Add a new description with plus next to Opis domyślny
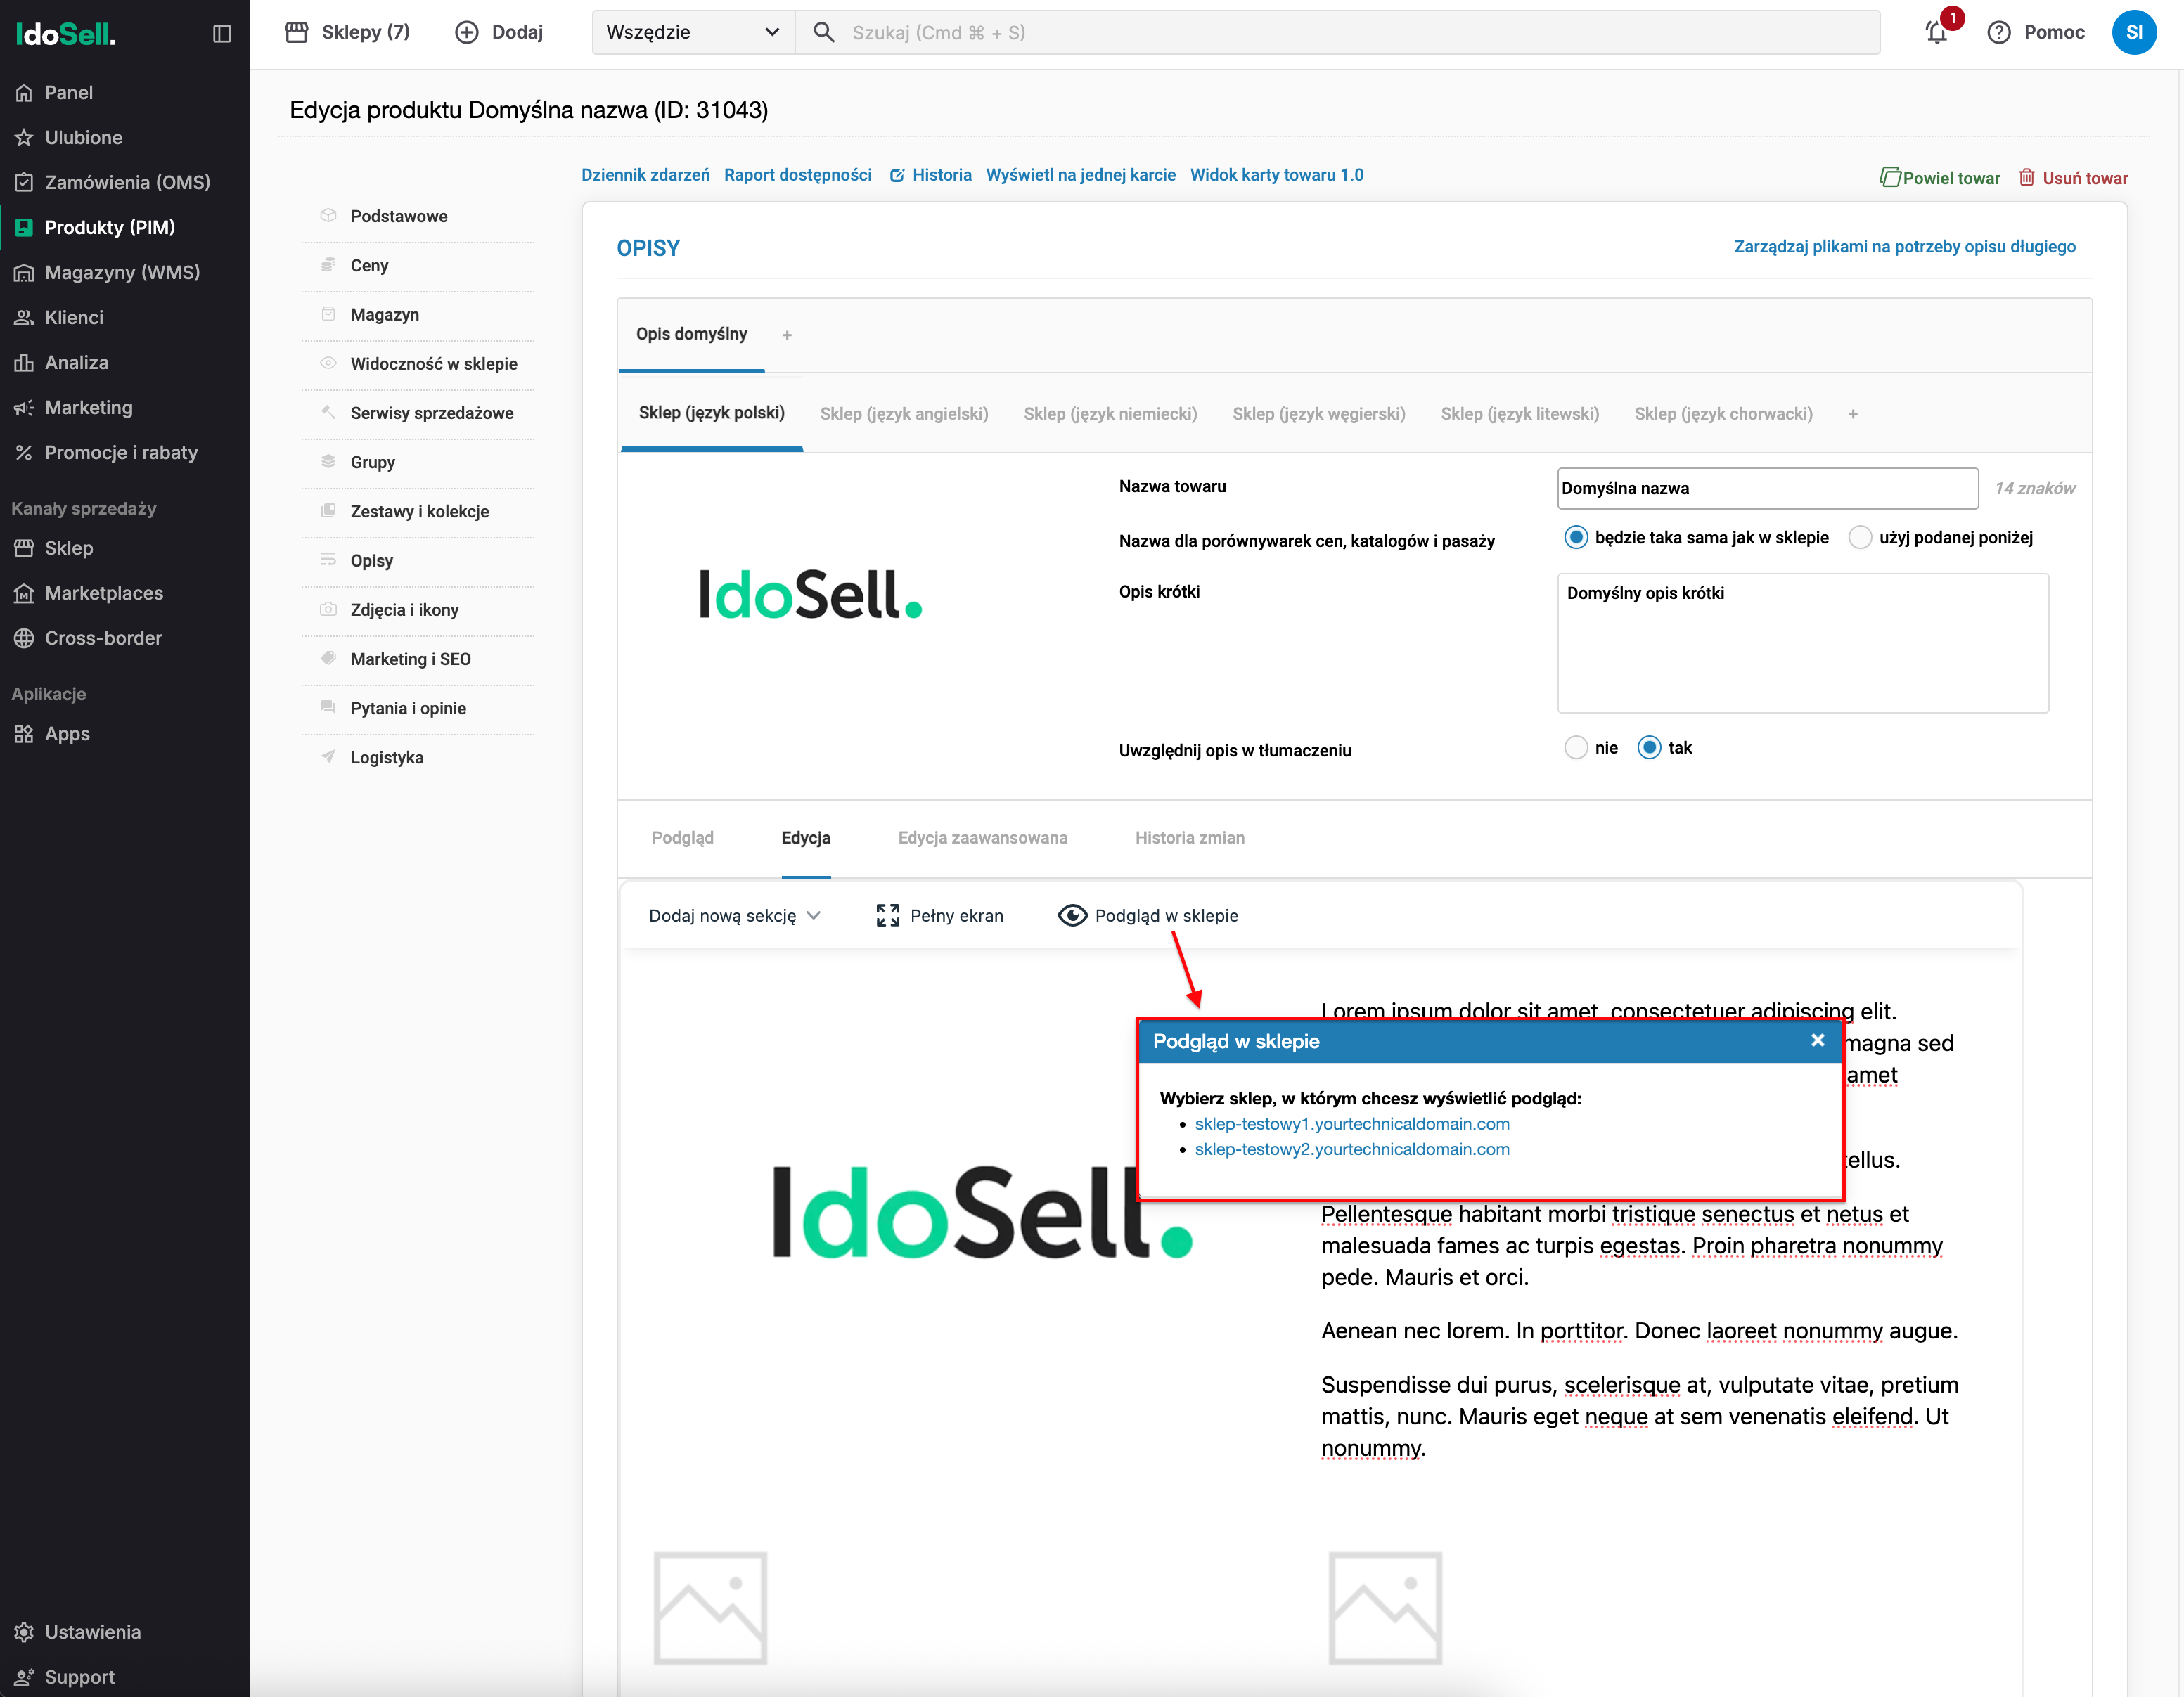Viewport: 2184px width, 1697px height. click(x=787, y=335)
